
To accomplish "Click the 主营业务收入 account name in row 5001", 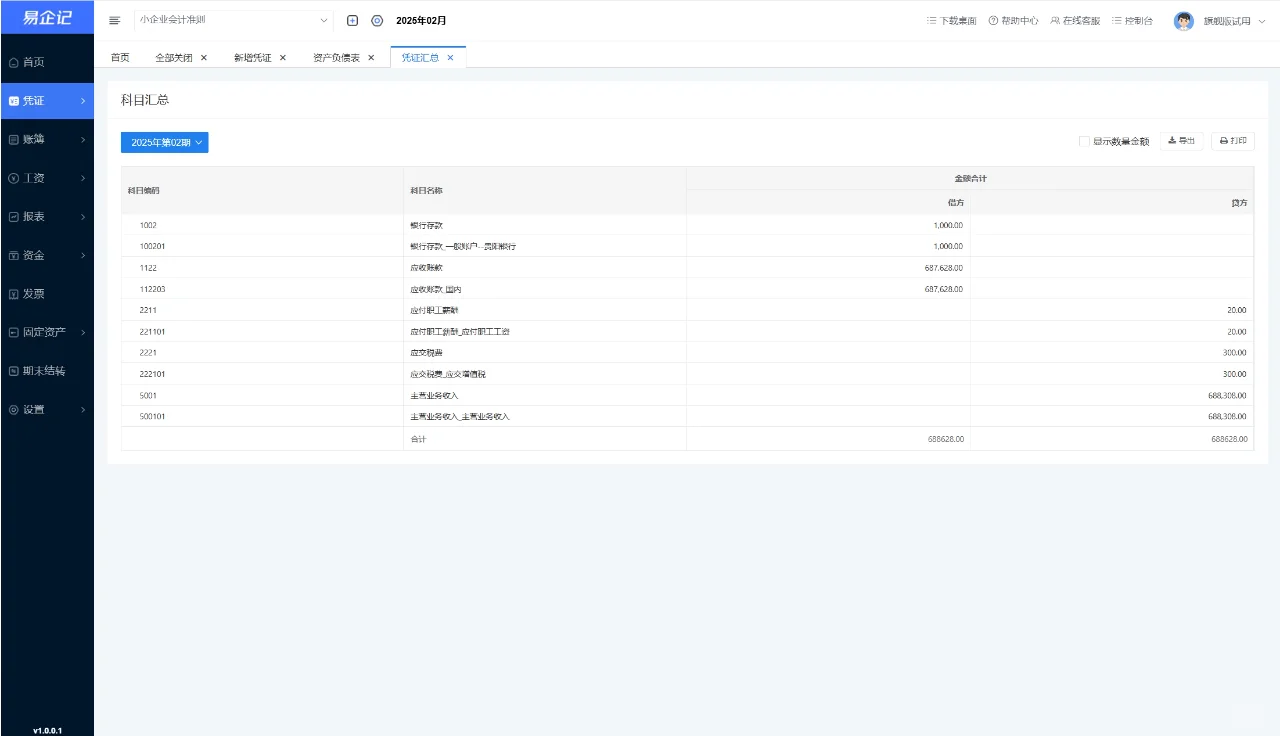I will (434, 395).
